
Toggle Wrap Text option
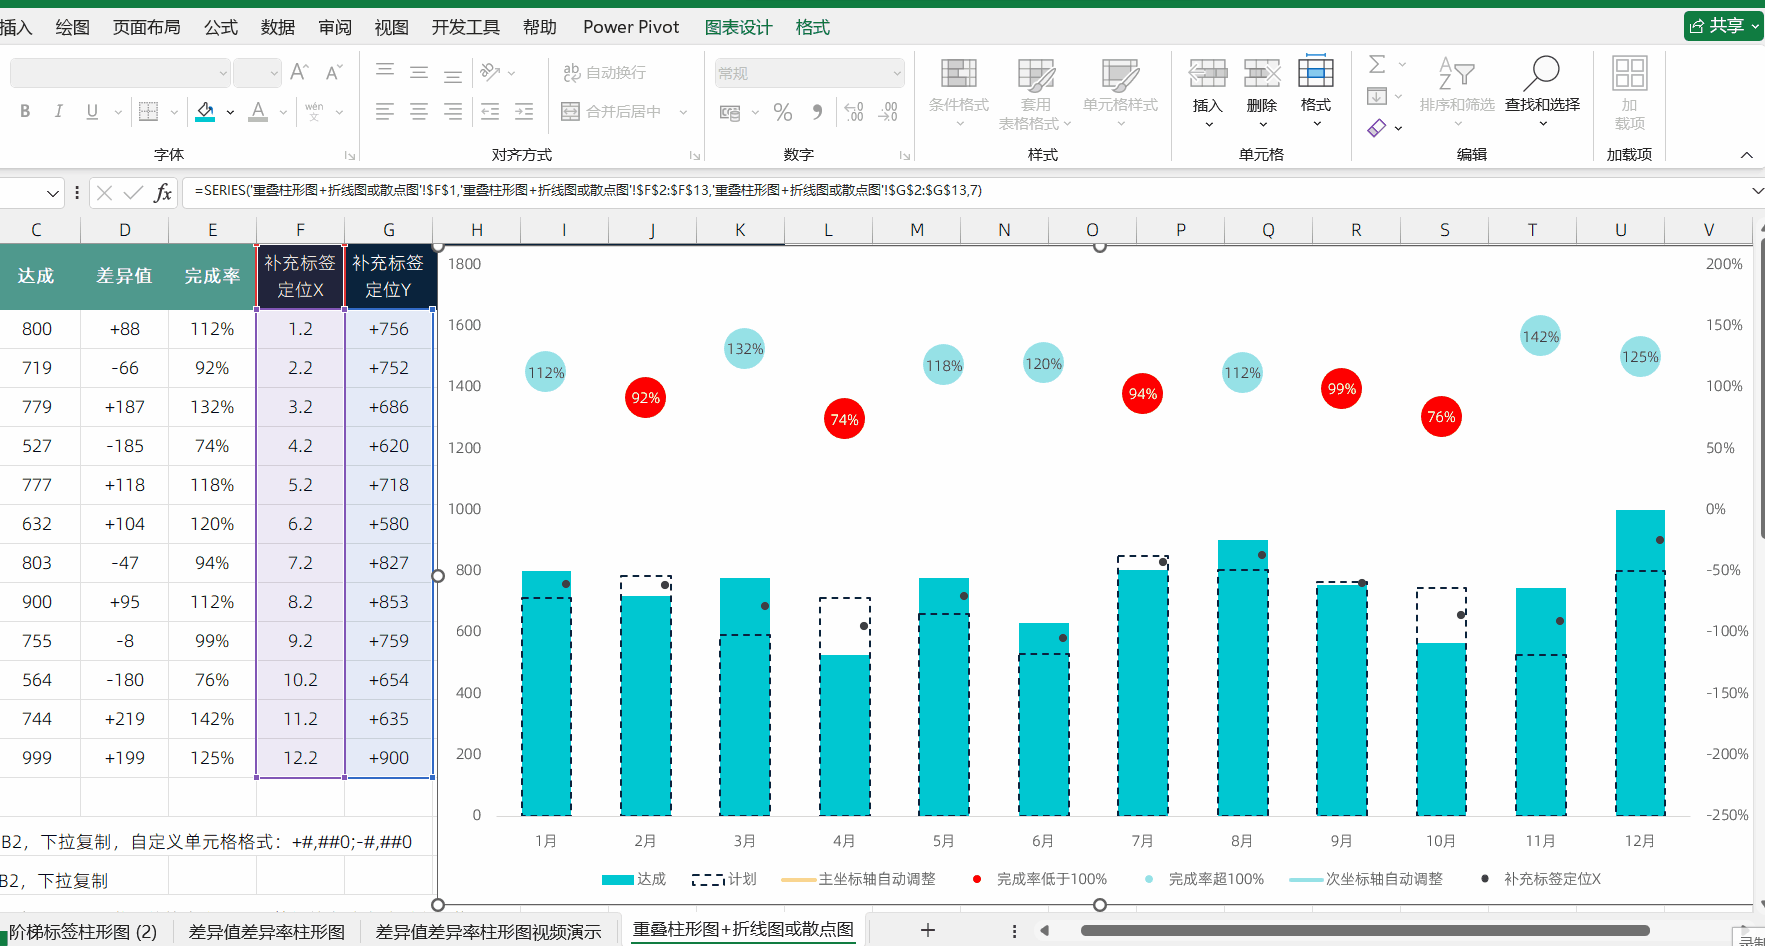click(605, 72)
